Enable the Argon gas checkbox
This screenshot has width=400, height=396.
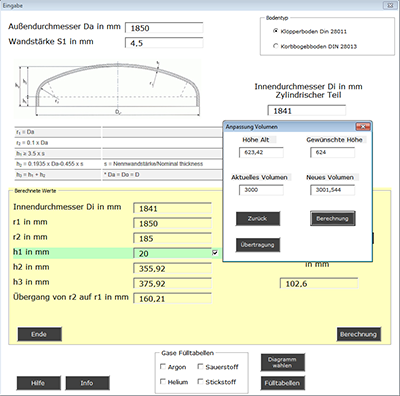pos(163,367)
